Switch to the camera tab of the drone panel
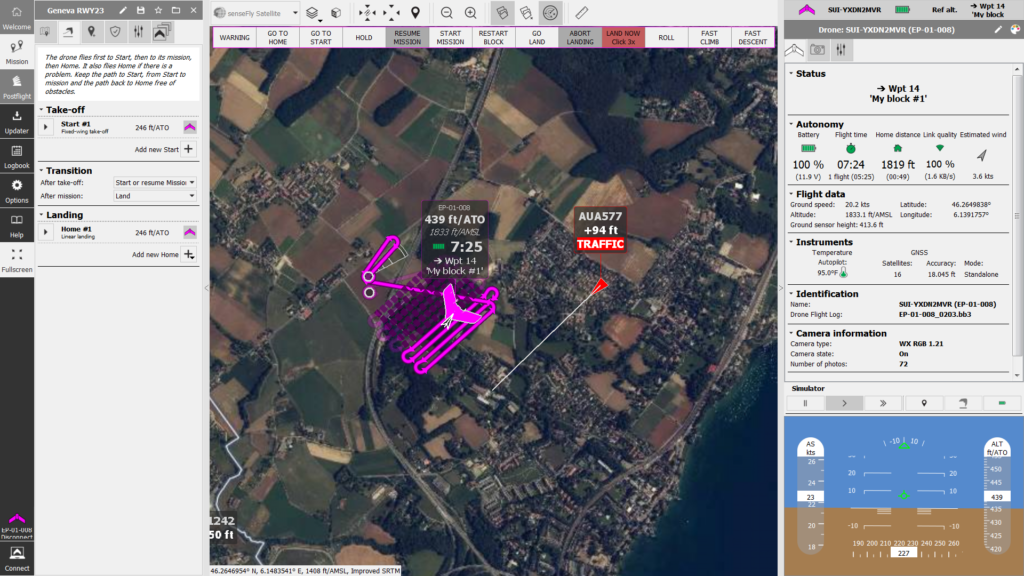This screenshot has height=576, width=1024. coord(818,48)
